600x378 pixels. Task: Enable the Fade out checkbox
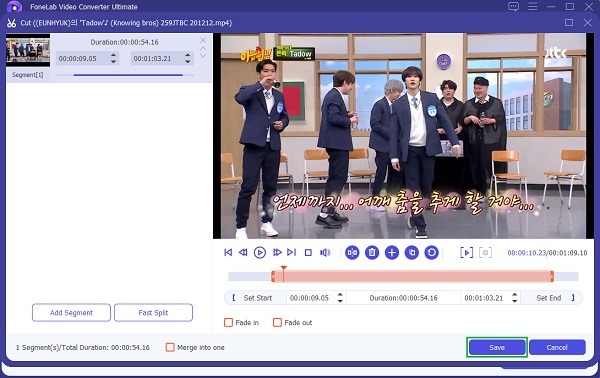(277, 323)
